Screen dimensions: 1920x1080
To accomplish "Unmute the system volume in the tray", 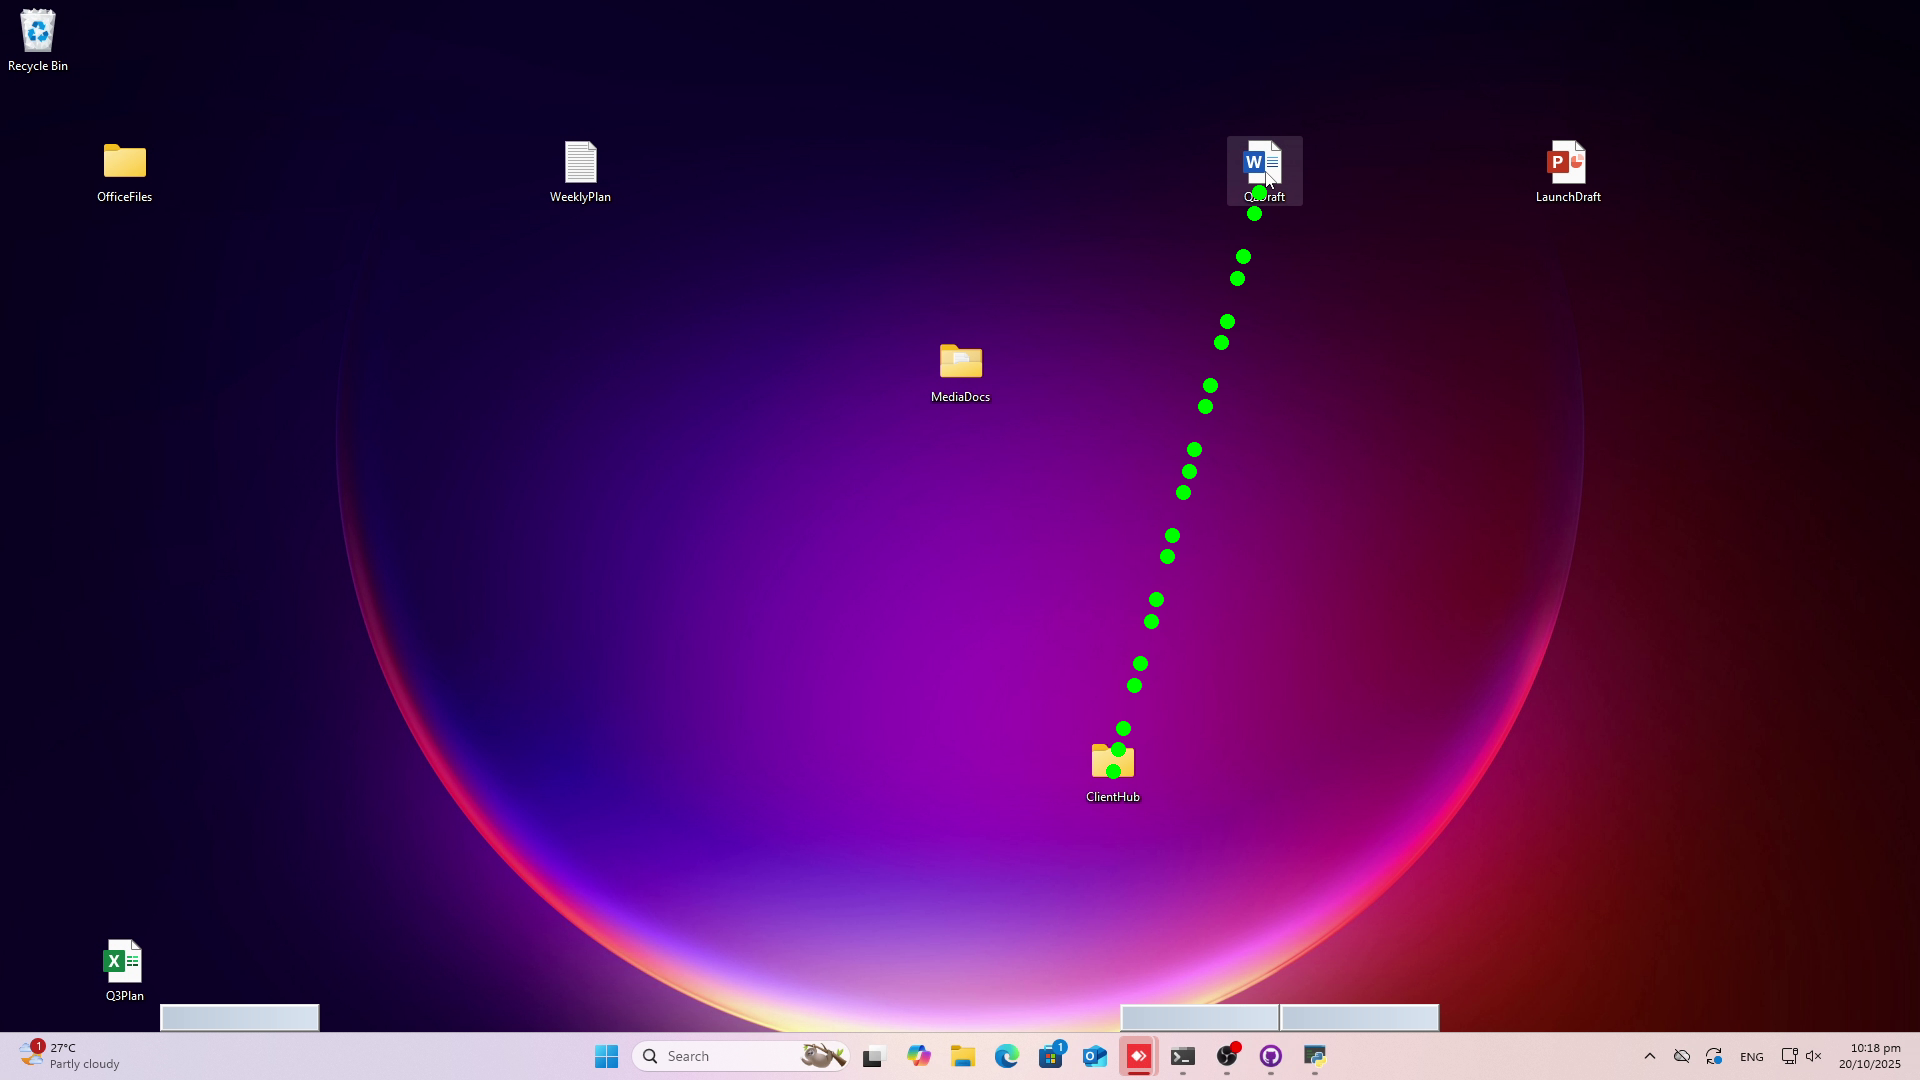I will [x=1813, y=1056].
